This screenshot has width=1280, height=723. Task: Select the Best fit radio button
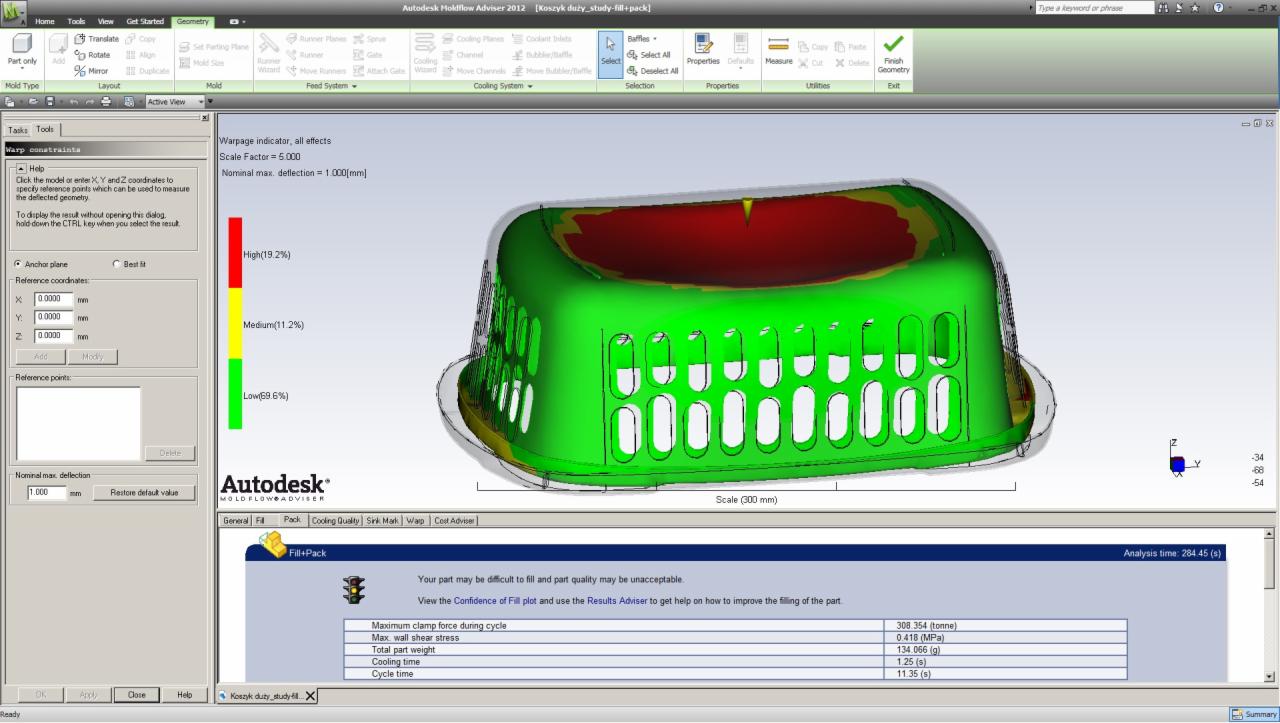coord(117,264)
